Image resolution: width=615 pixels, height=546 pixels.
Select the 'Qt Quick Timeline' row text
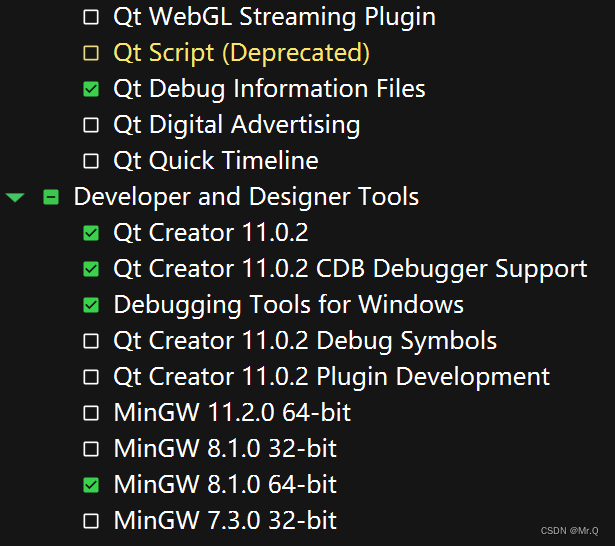tap(216, 161)
